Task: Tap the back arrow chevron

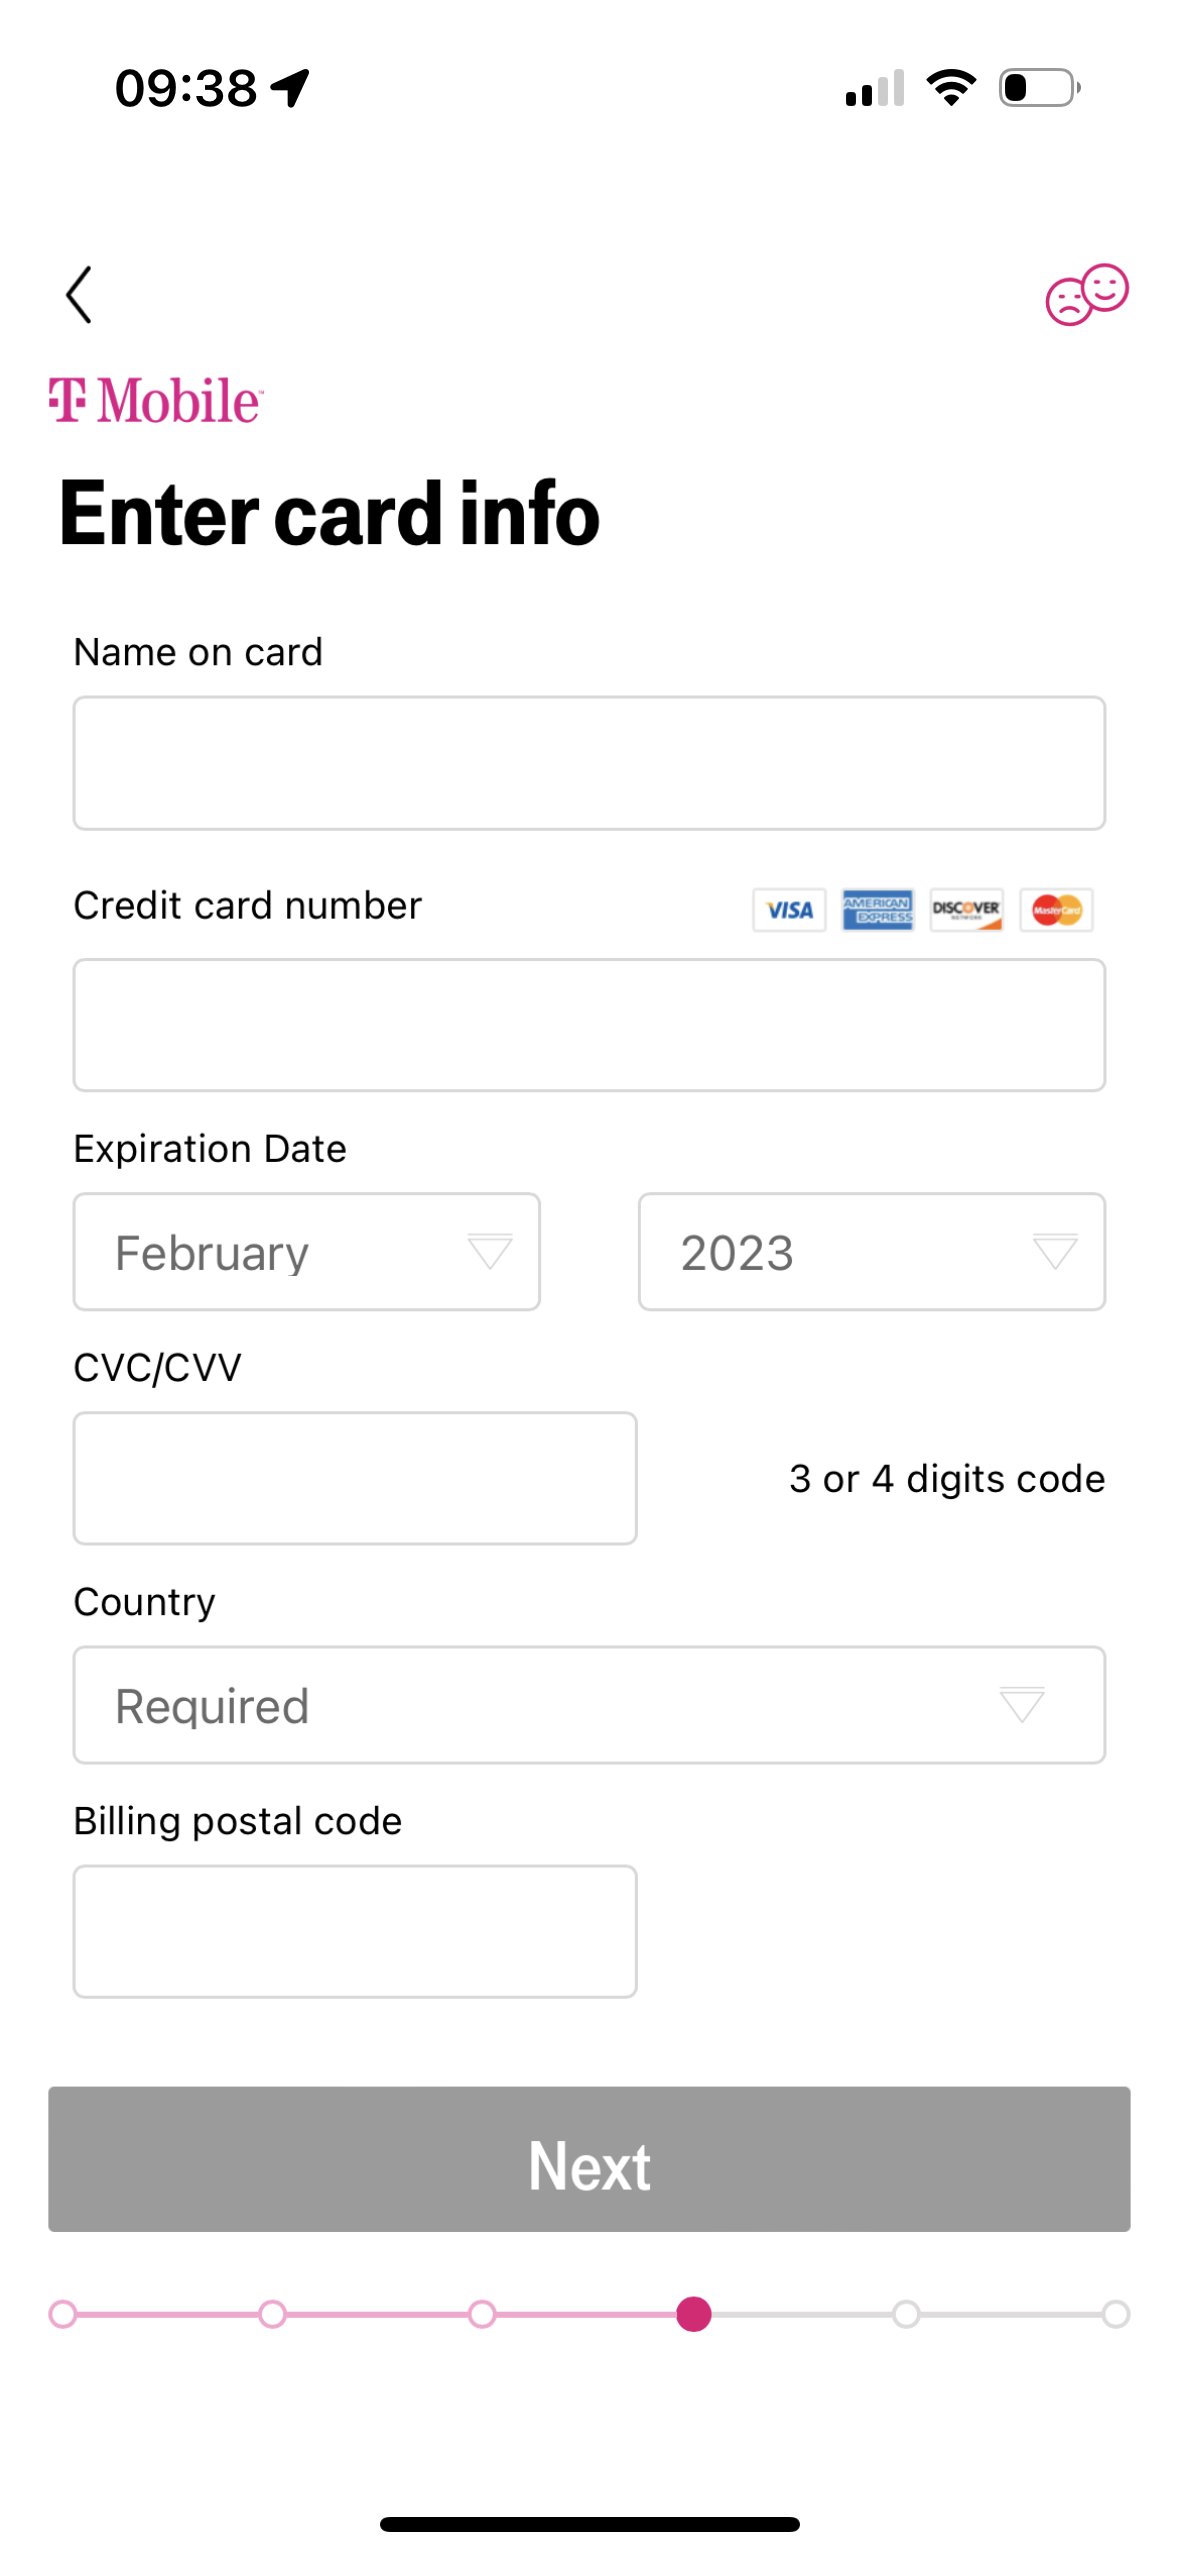Action: coord(79,294)
